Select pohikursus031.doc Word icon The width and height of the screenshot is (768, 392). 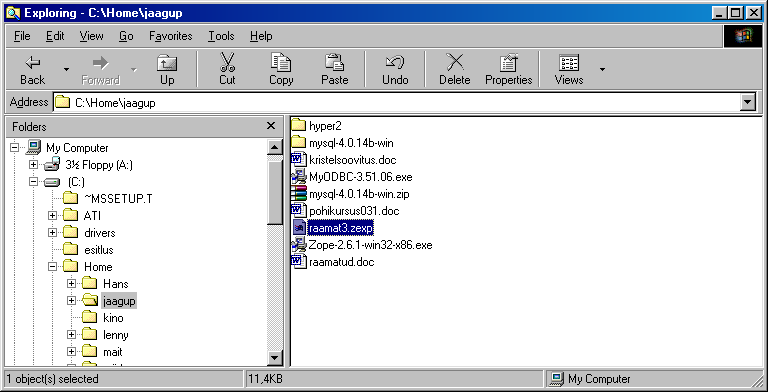click(298, 211)
